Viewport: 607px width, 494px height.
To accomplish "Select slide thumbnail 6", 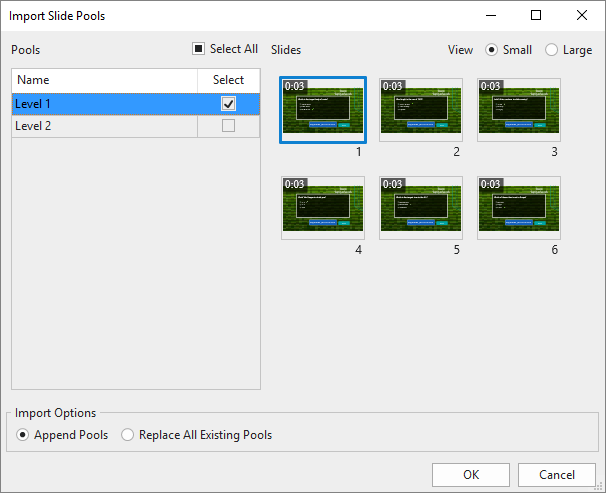I will (x=519, y=208).
